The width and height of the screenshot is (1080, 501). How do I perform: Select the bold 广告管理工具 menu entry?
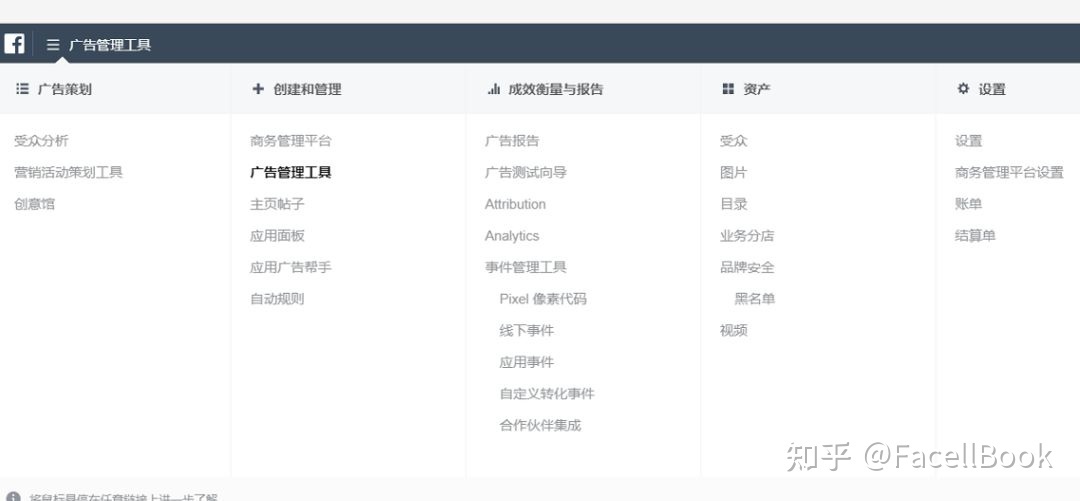(291, 172)
